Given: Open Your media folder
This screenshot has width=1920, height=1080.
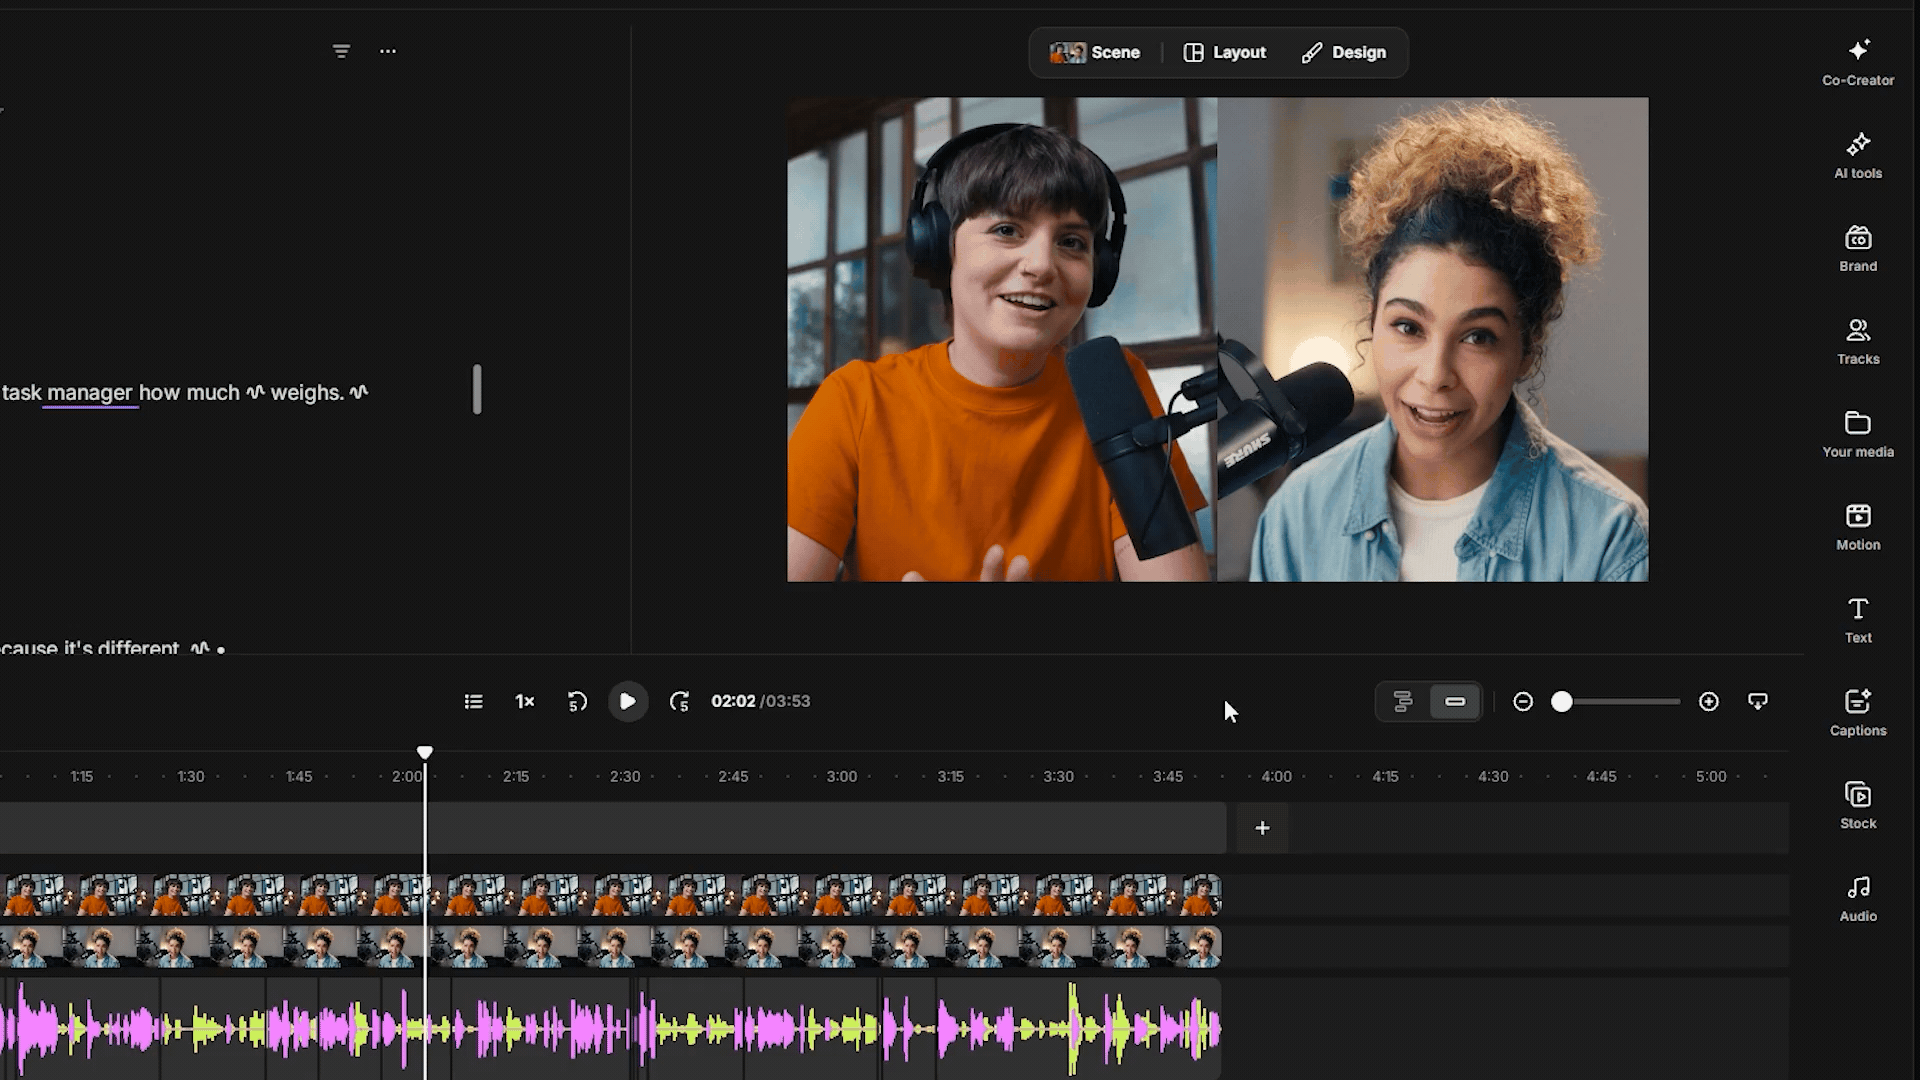Looking at the screenshot, I should (x=1858, y=435).
